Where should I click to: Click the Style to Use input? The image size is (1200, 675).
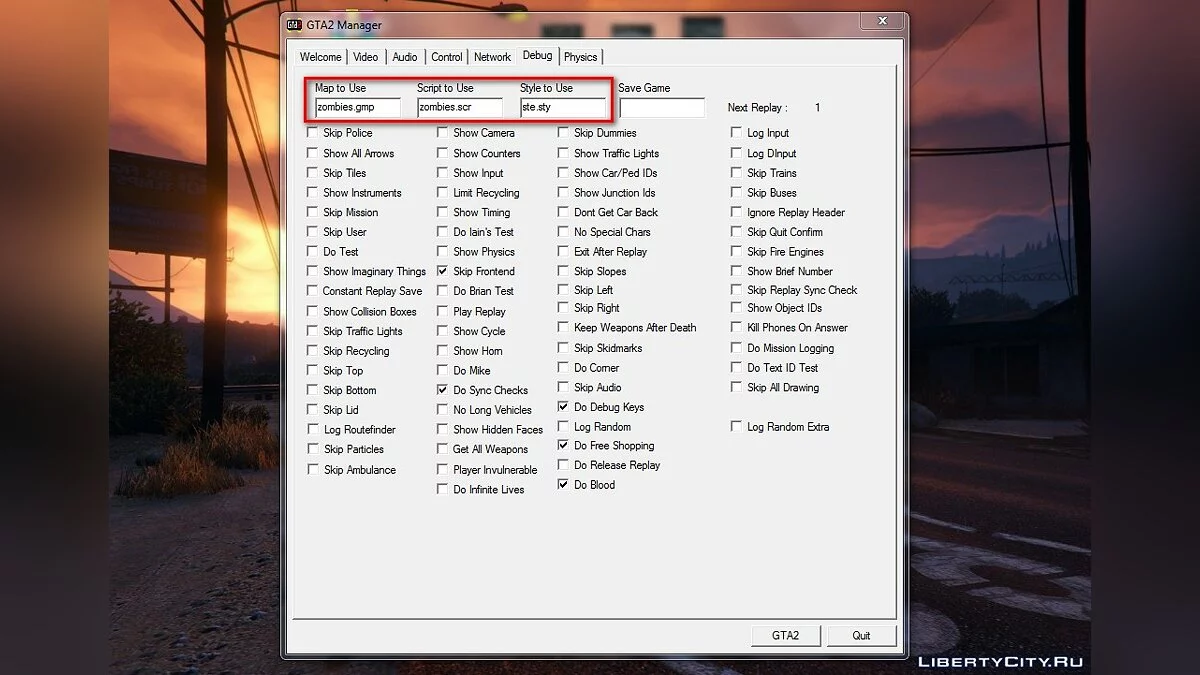coord(562,107)
